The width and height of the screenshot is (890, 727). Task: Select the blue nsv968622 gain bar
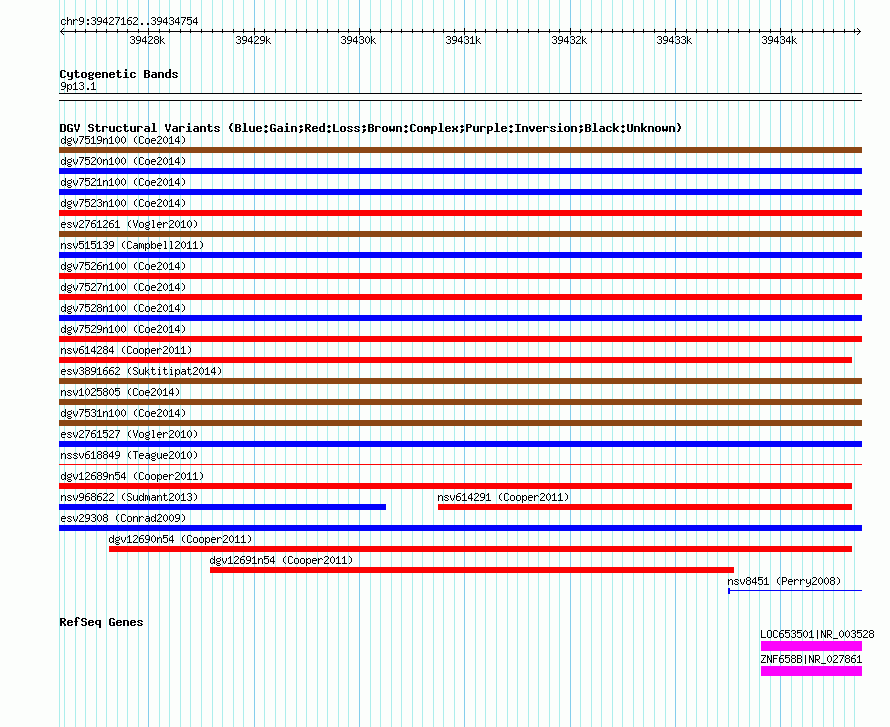click(222, 507)
